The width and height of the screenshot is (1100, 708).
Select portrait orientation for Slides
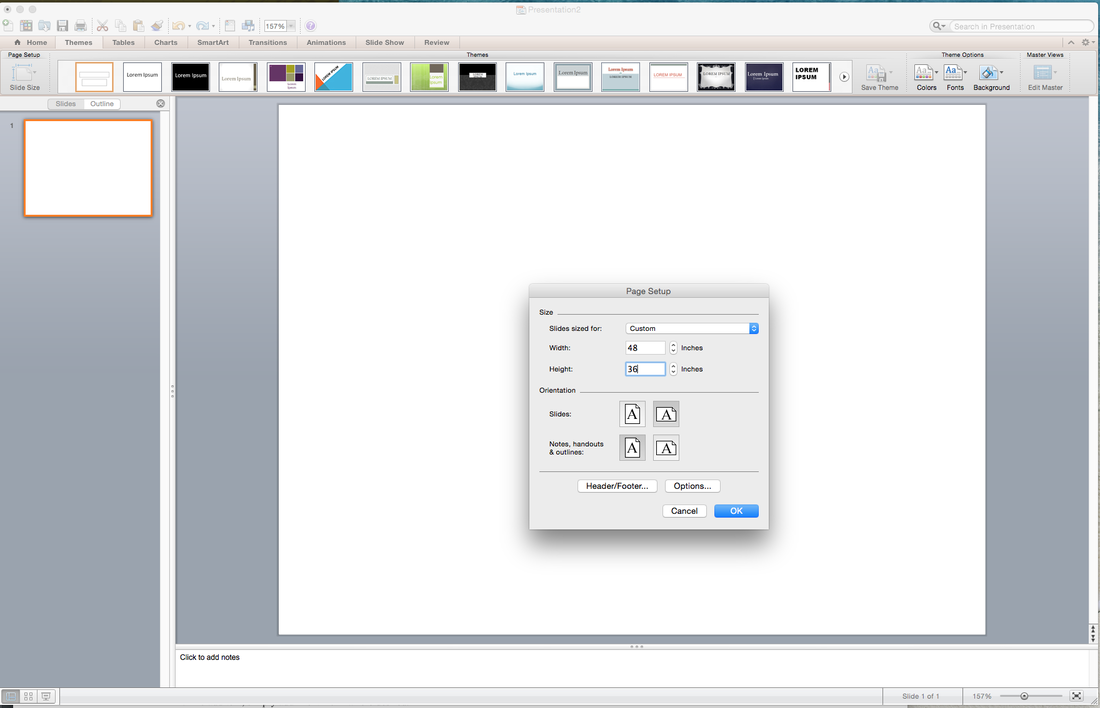tap(632, 414)
